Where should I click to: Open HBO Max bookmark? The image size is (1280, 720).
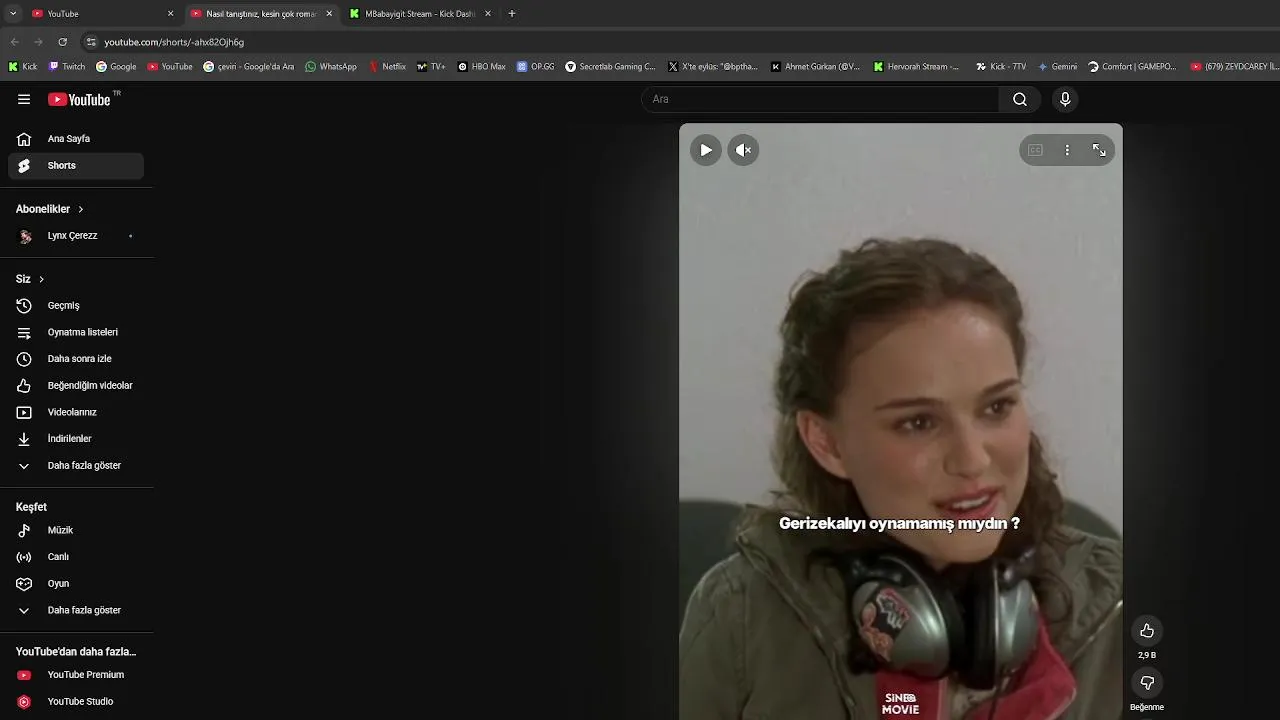[482, 67]
